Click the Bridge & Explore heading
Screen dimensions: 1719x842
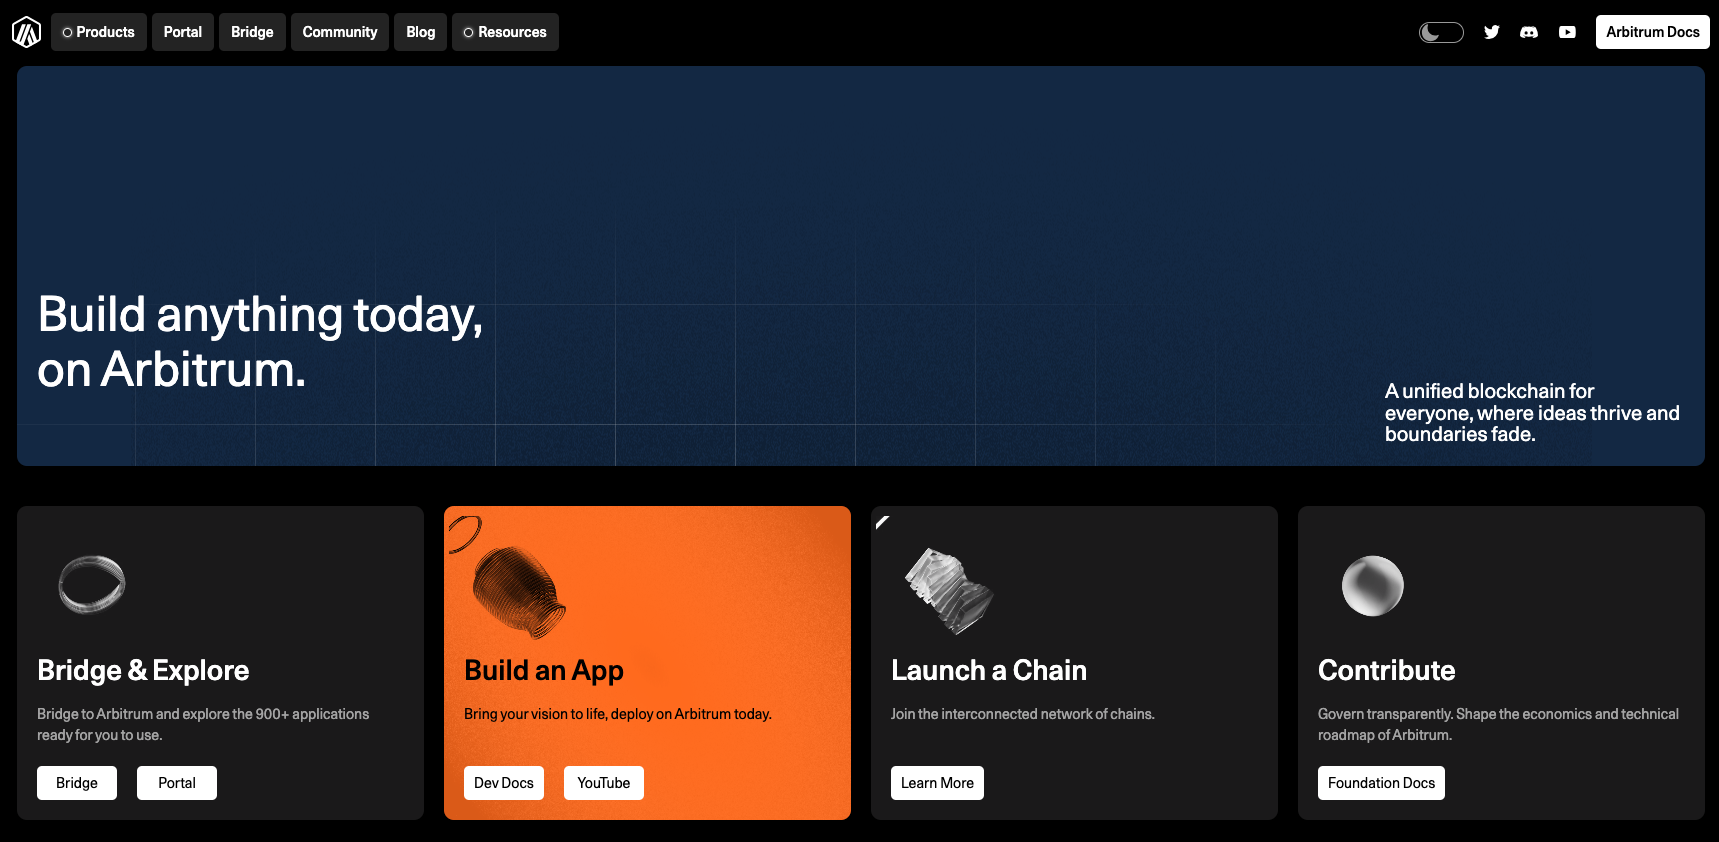[x=143, y=670]
